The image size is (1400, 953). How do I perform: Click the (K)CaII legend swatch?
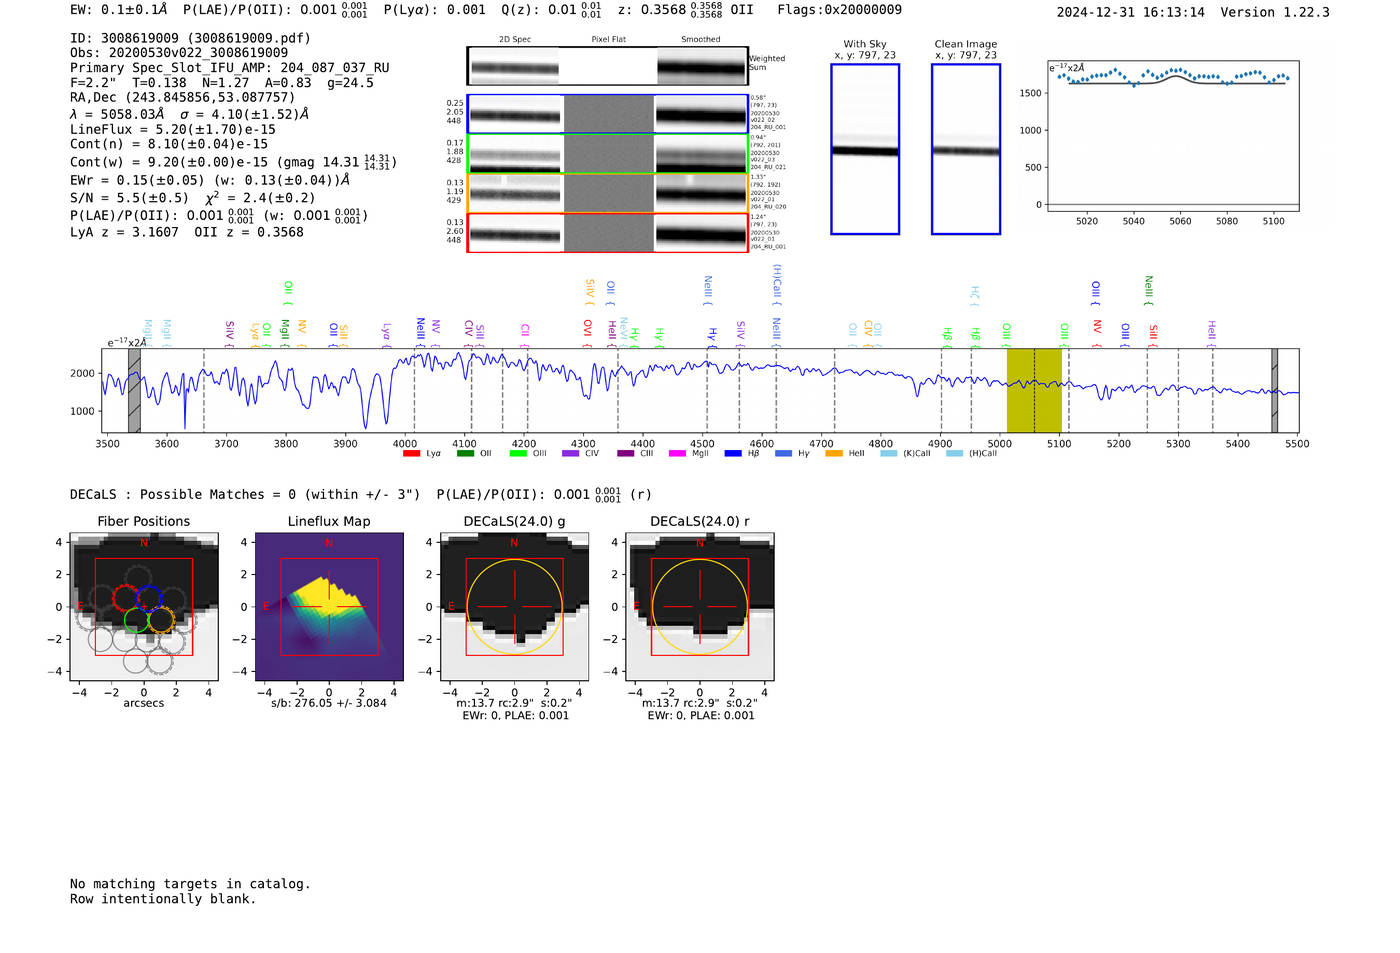[889, 454]
